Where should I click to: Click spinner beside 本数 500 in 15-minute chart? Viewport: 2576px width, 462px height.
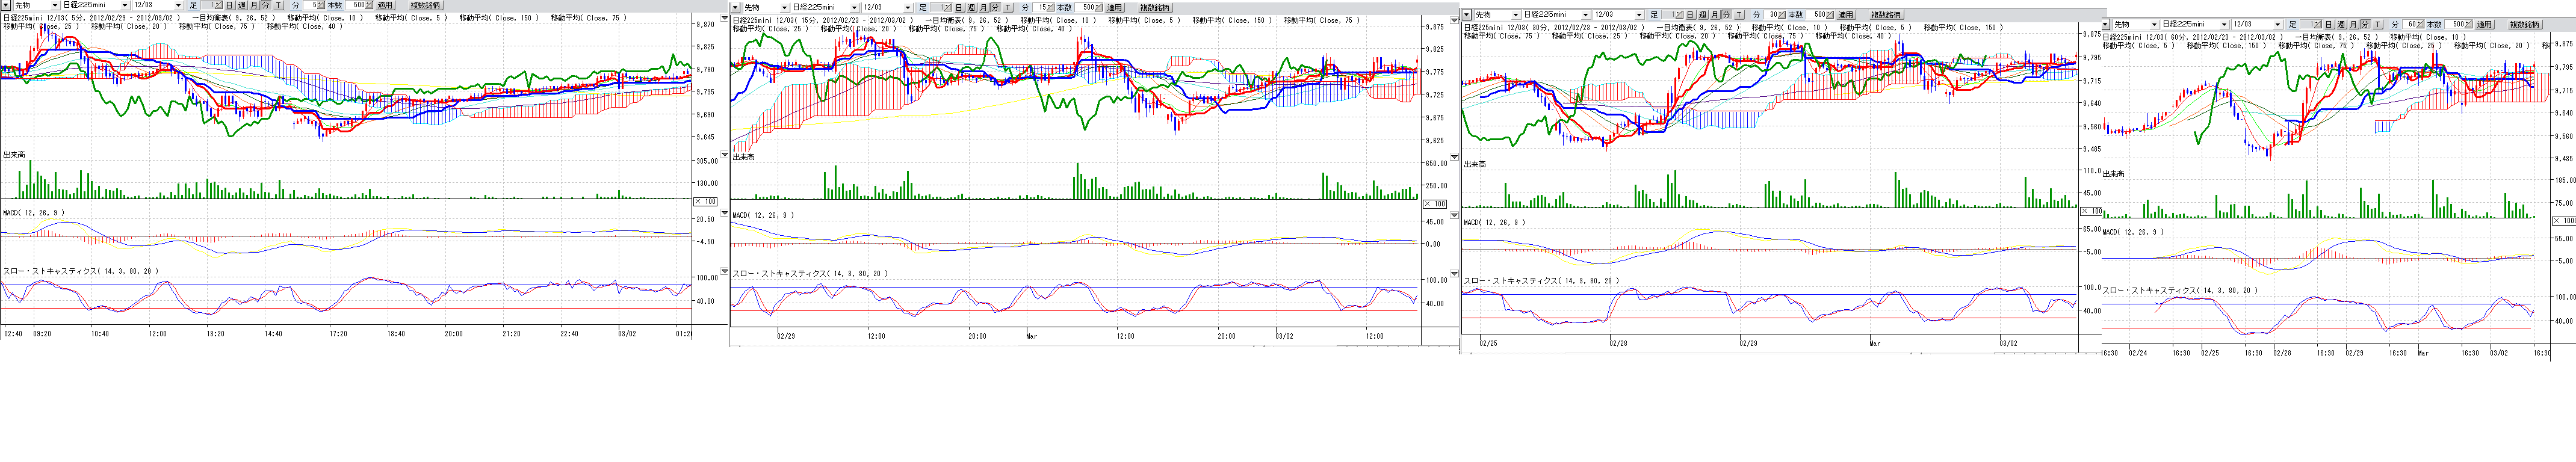click(x=1099, y=8)
